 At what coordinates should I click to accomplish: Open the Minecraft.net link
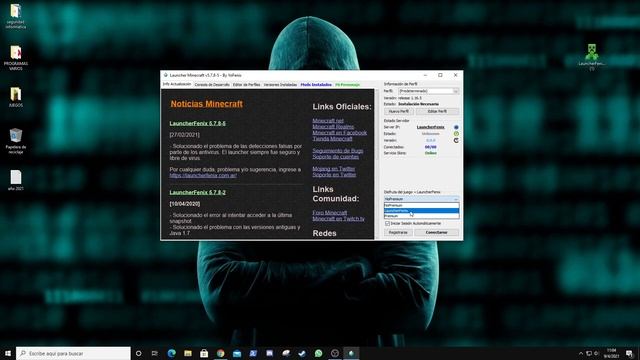328,121
